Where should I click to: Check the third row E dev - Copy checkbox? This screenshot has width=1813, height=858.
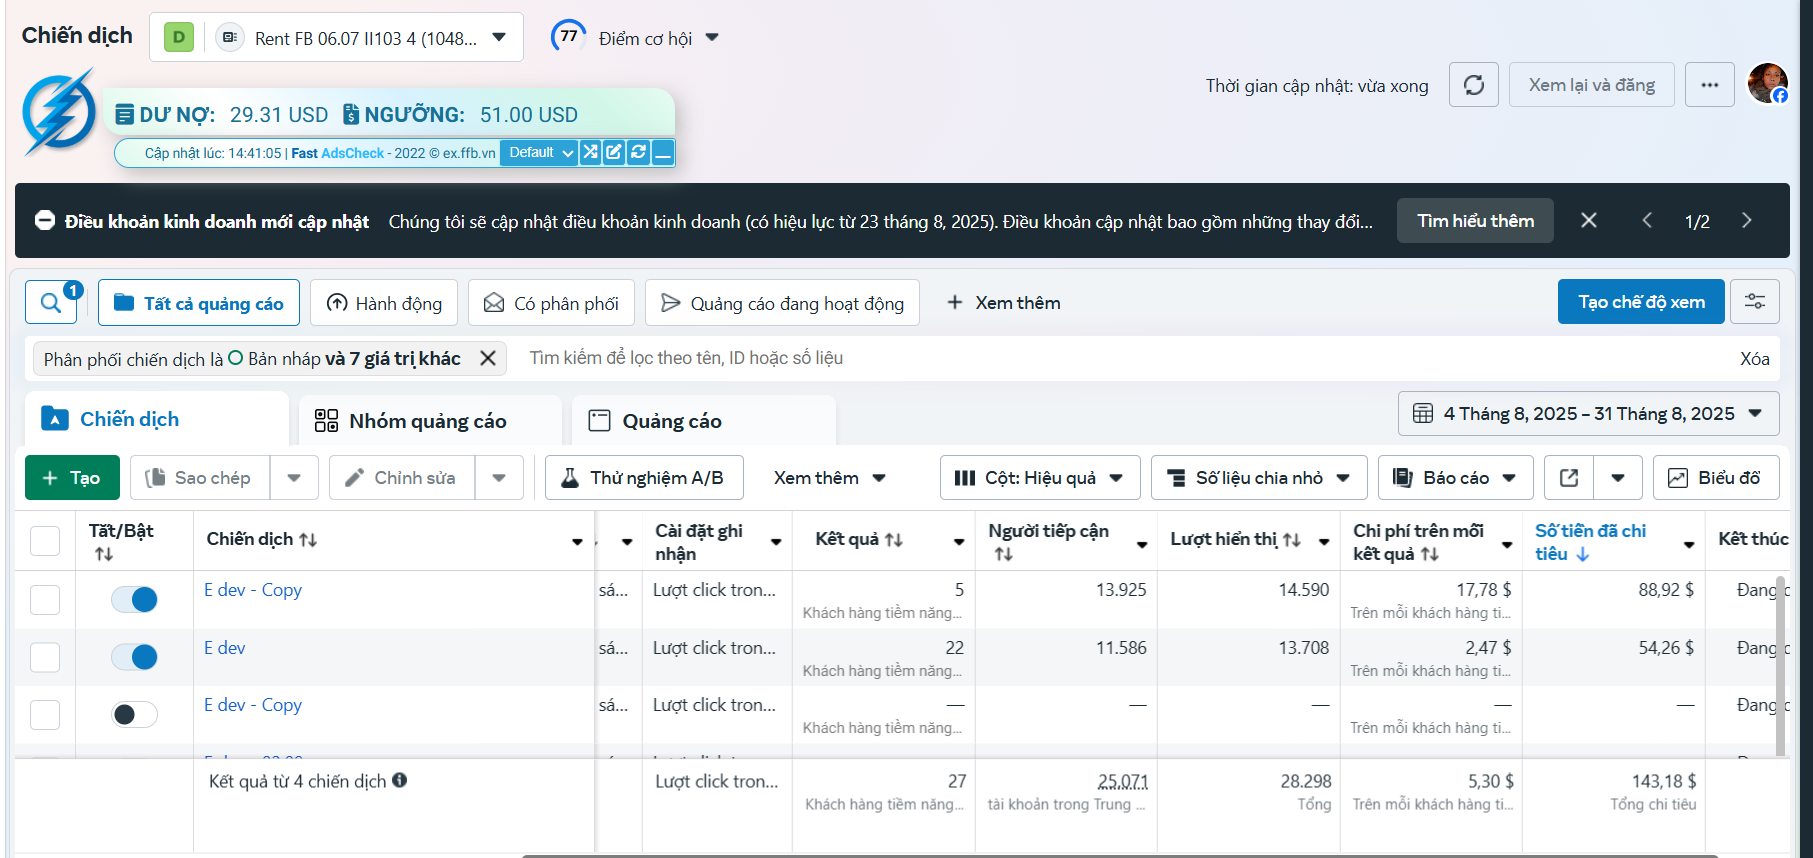(45, 715)
